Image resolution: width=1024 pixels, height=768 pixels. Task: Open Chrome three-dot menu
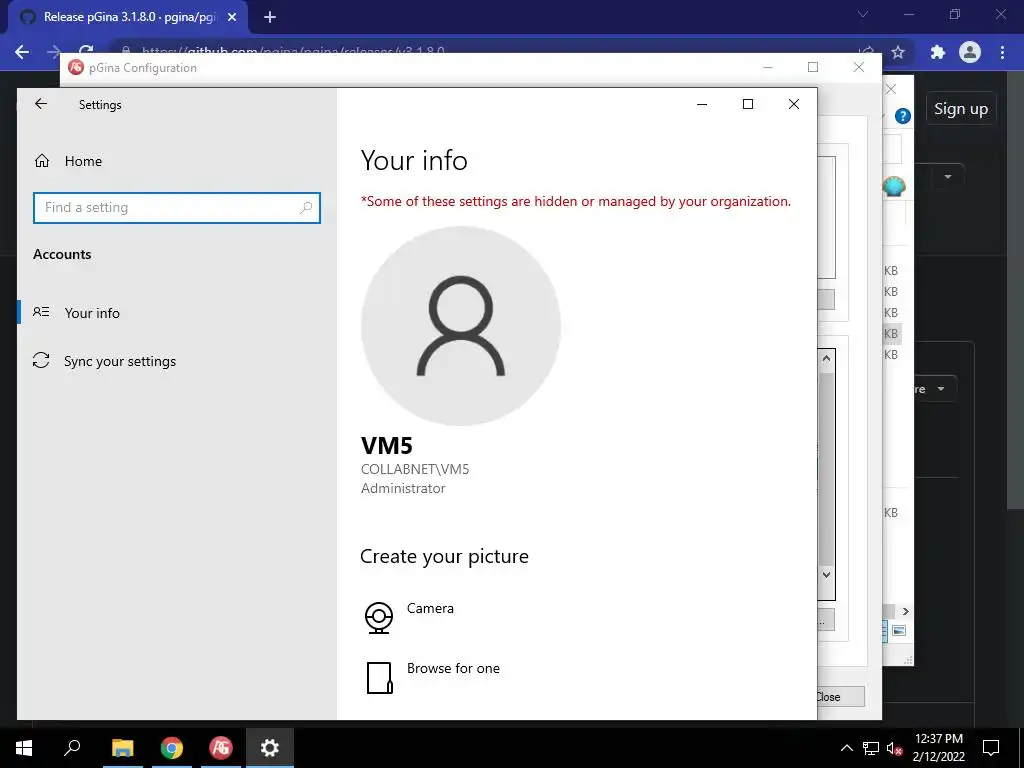pyautogui.click(x=1002, y=52)
